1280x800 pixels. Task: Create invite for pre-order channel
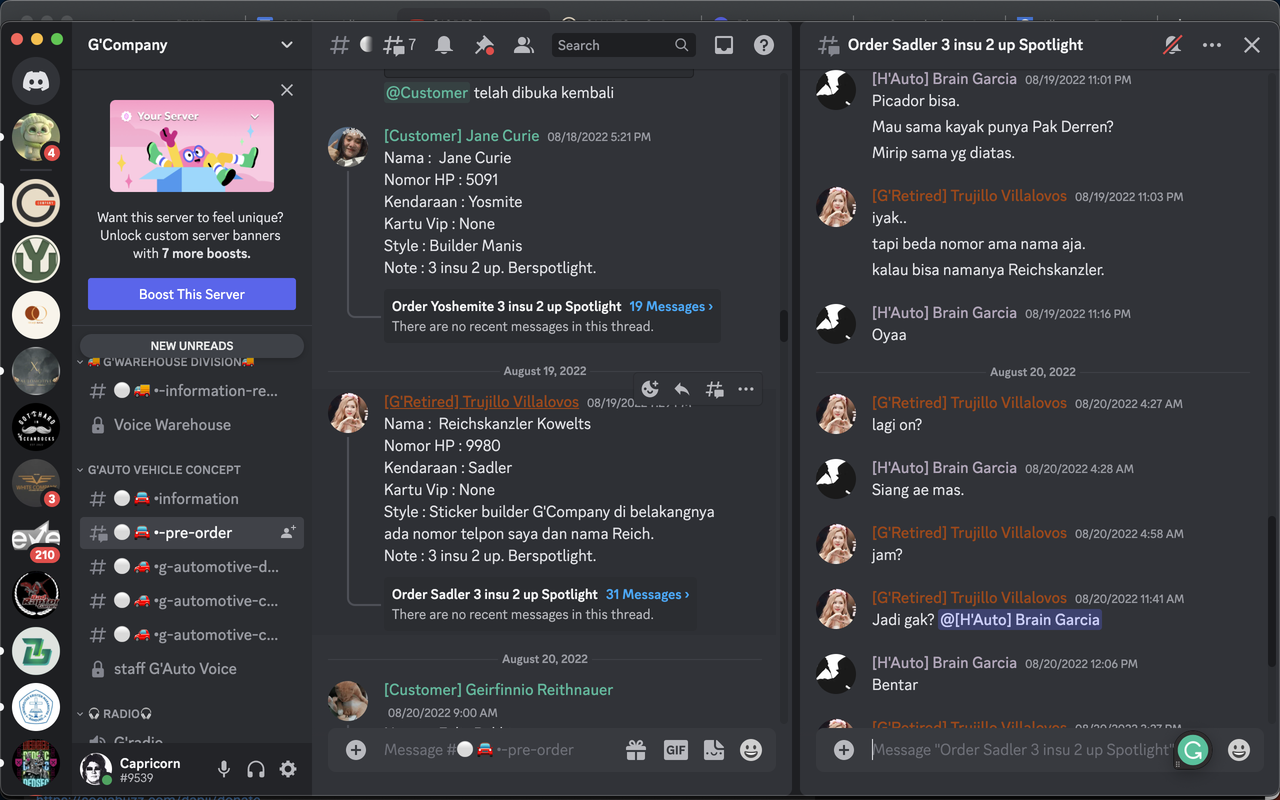[x=288, y=533]
